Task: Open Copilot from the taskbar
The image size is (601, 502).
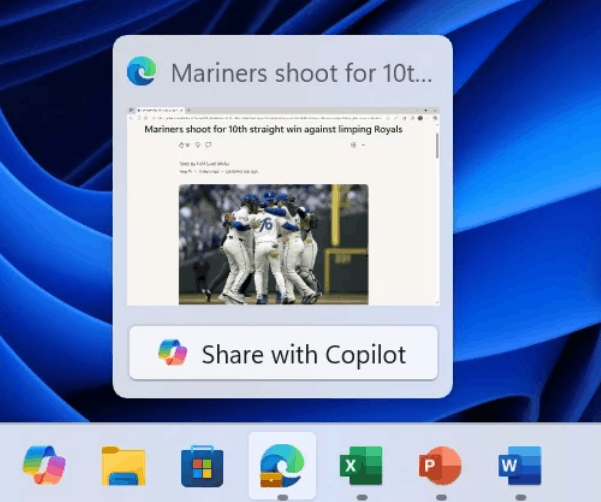Action: 44,465
